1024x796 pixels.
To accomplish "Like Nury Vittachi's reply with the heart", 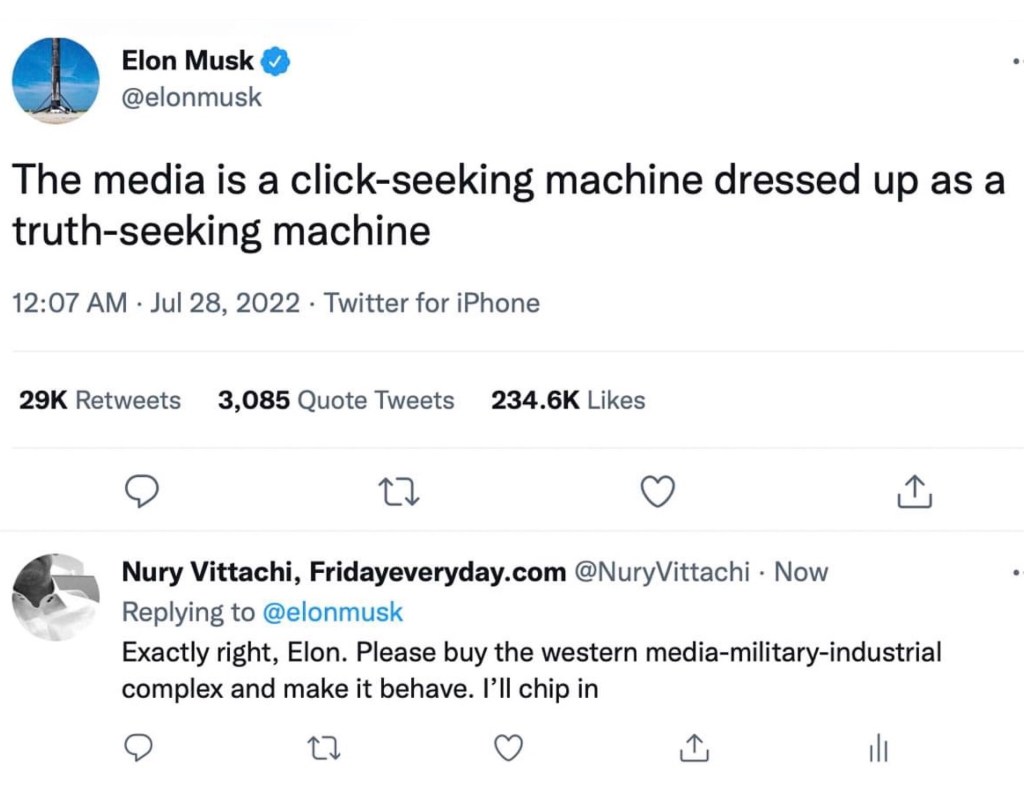I will [510, 747].
